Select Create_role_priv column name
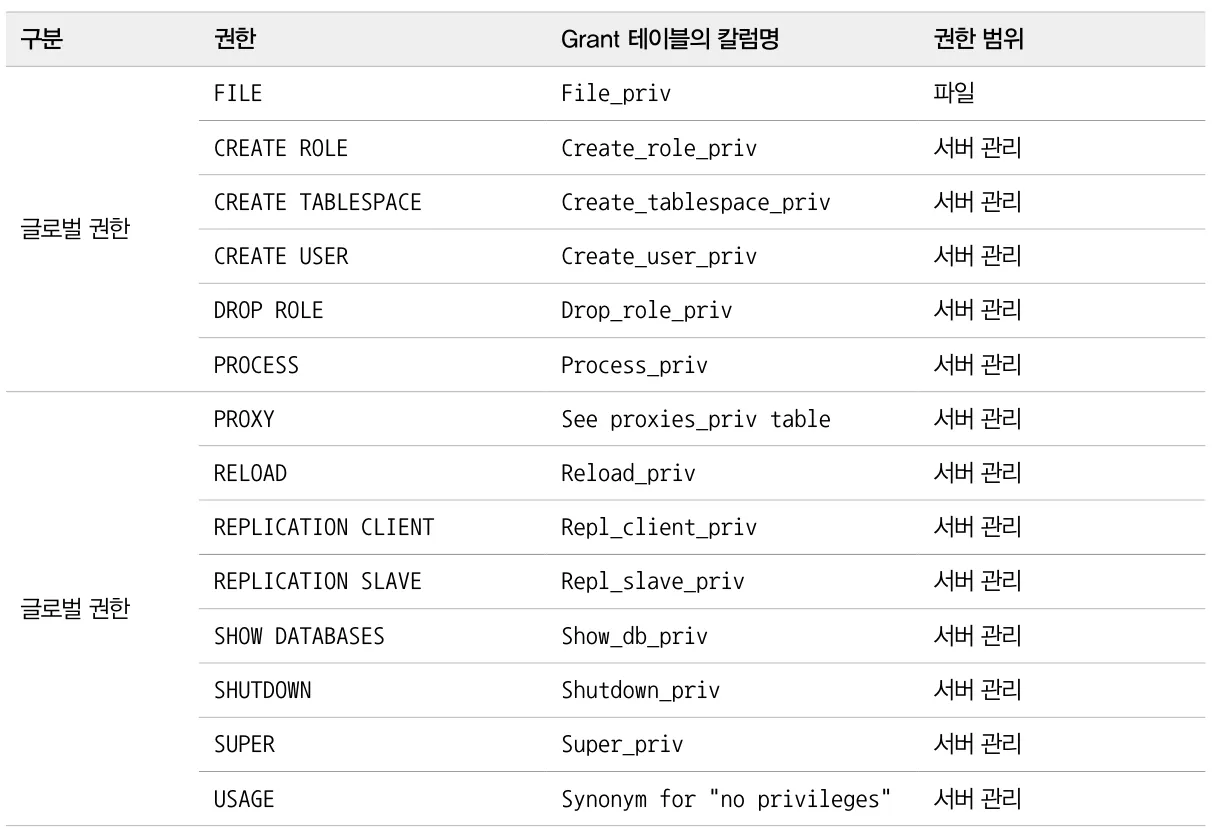 point(659,149)
